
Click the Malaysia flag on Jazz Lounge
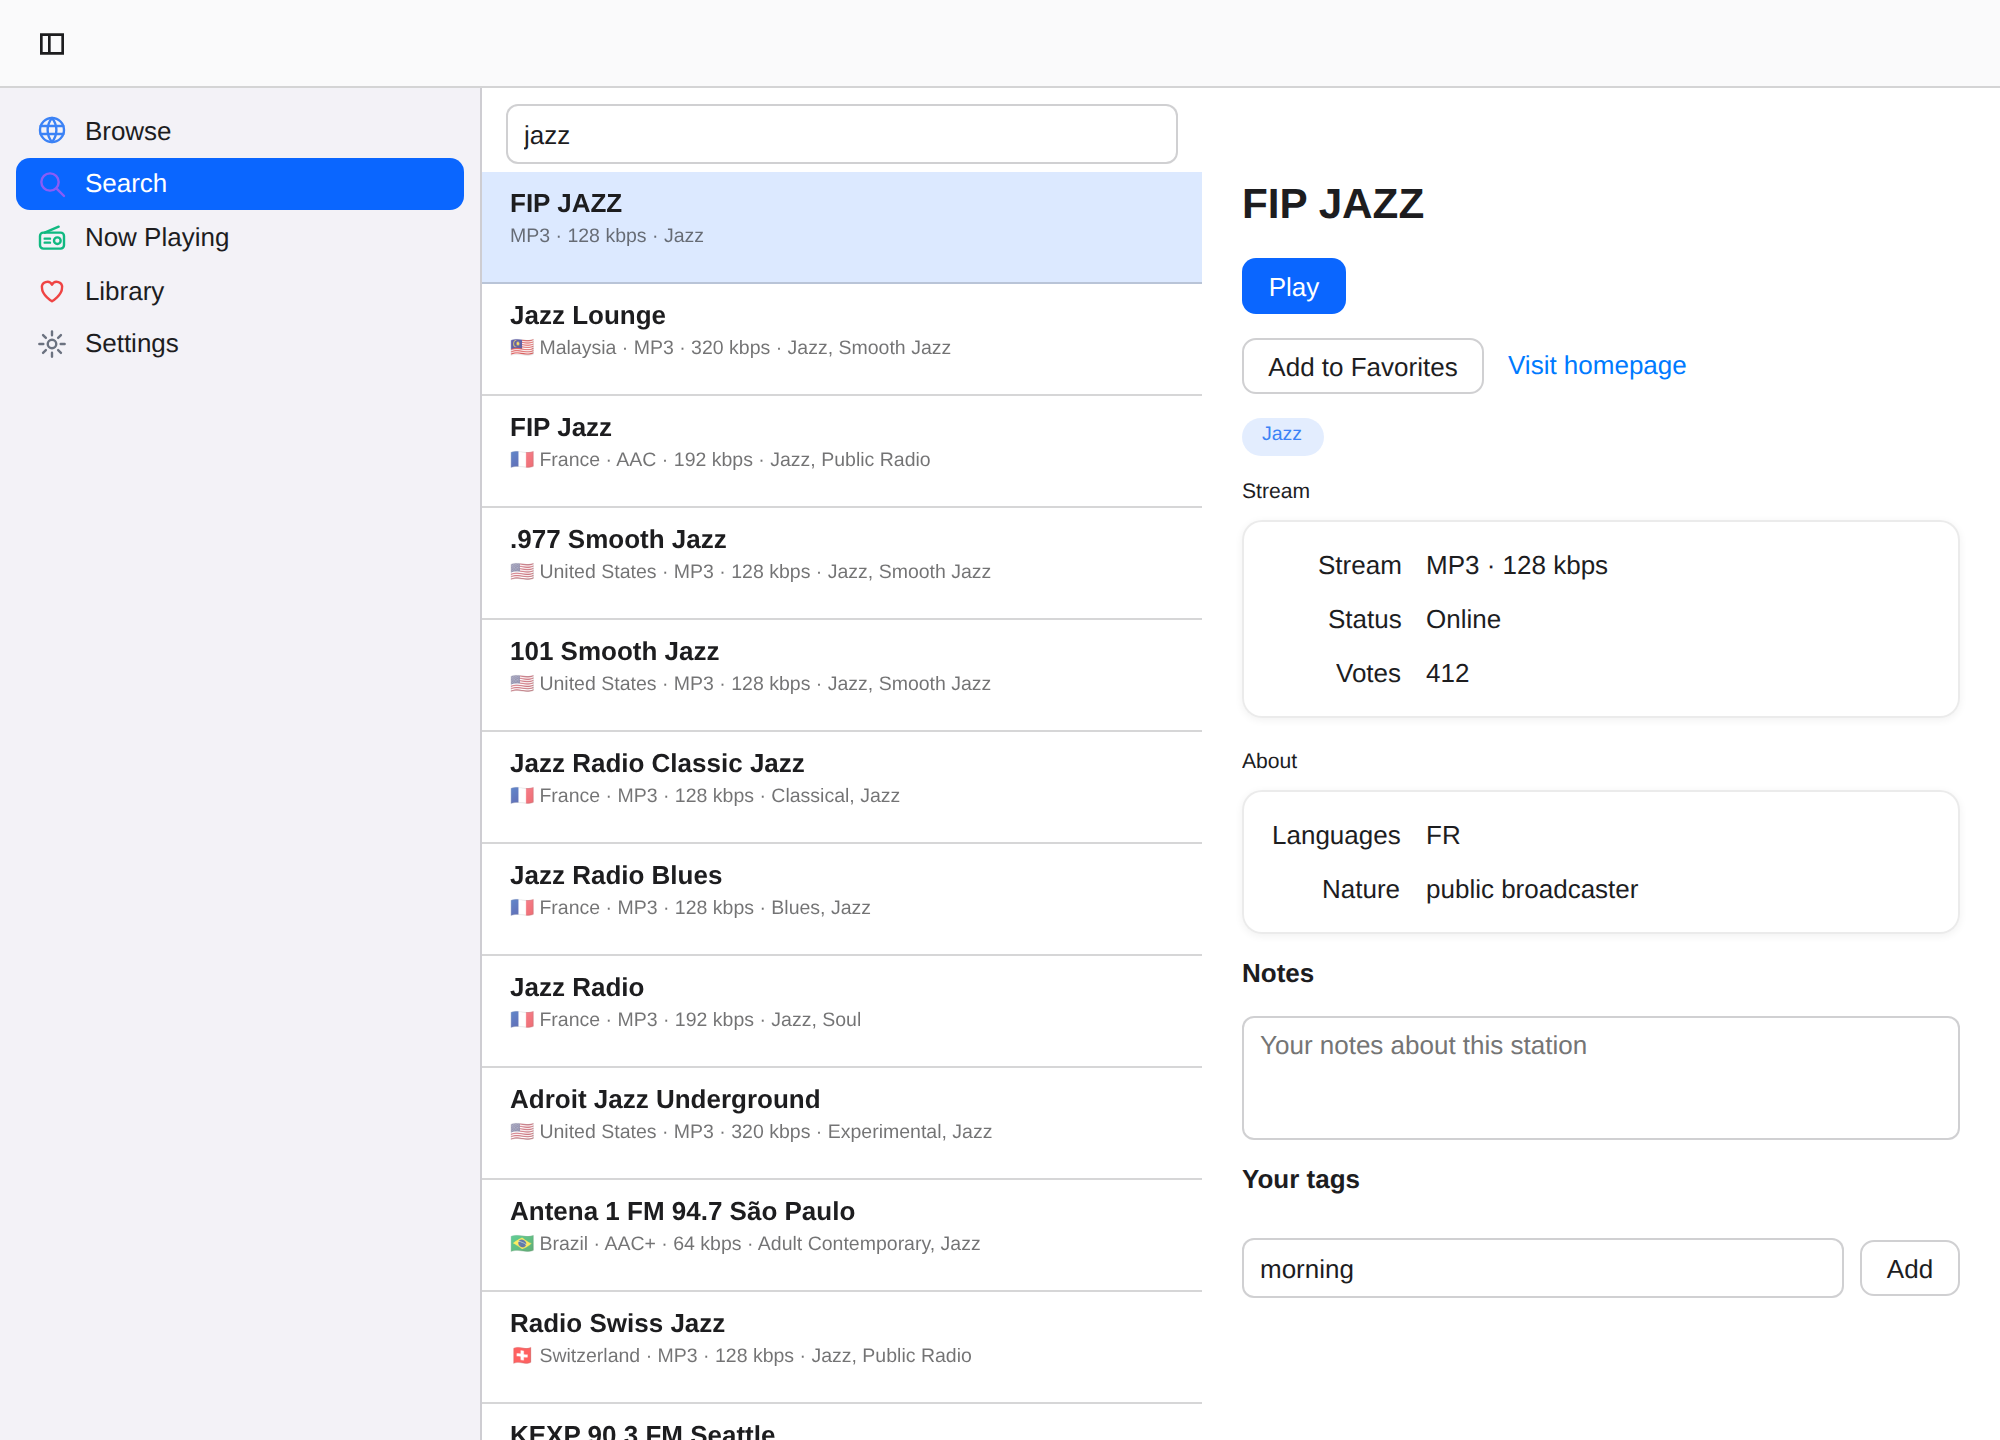click(522, 347)
